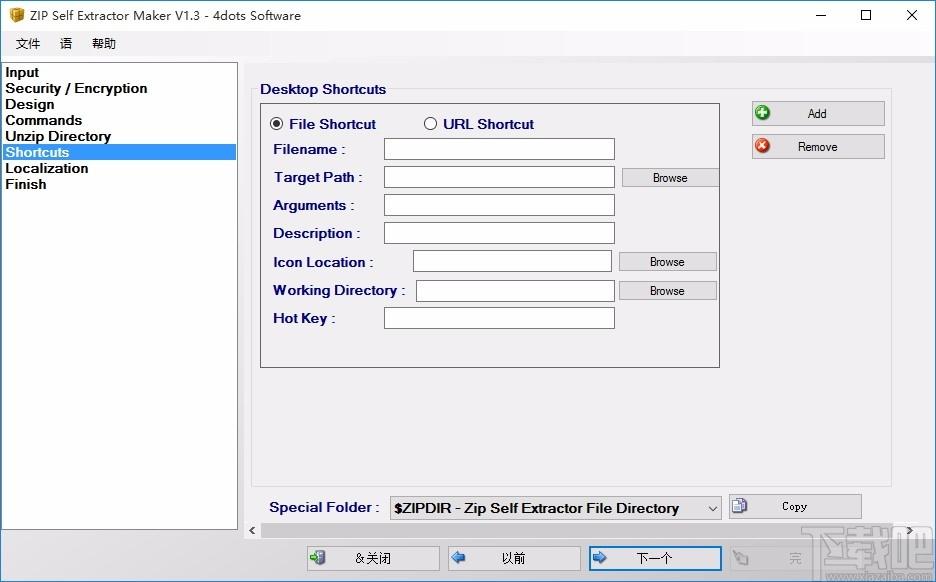Focus the Description input field
The image size is (936, 582).
click(x=499, y=233)
